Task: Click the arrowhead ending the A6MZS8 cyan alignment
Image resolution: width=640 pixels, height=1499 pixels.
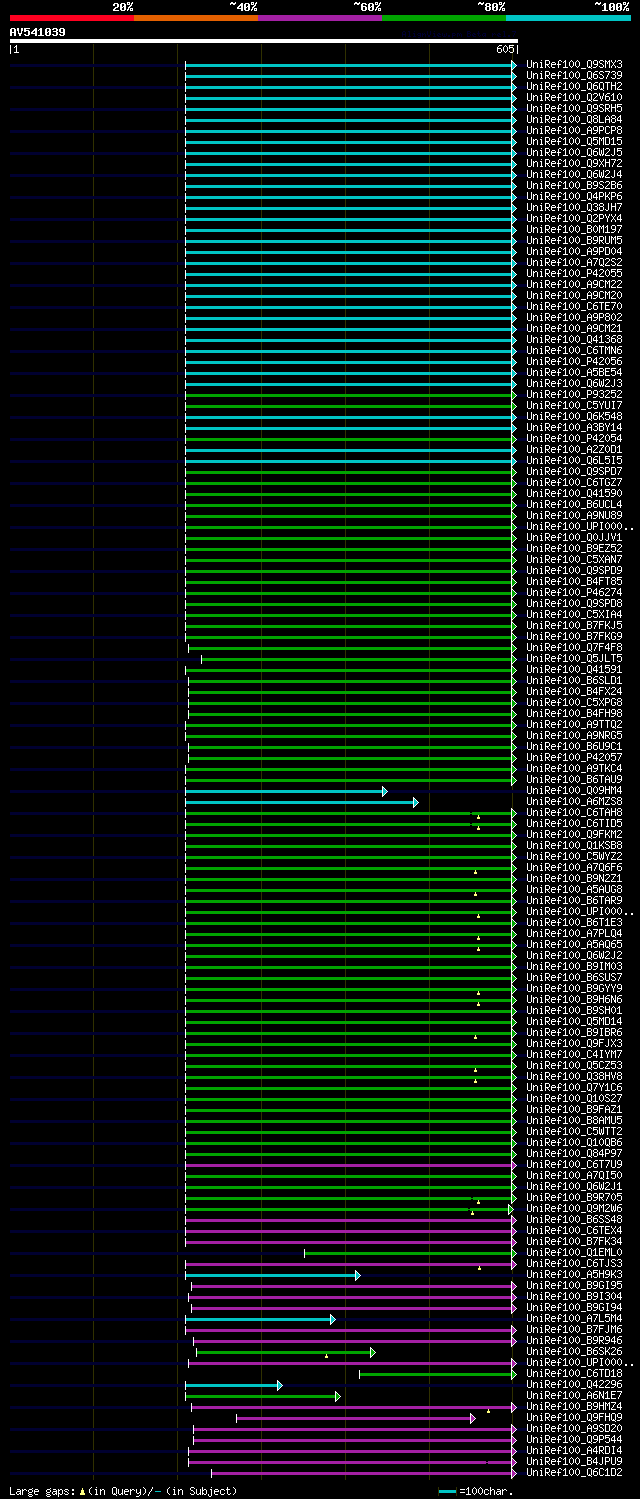Action: (415, 802)
